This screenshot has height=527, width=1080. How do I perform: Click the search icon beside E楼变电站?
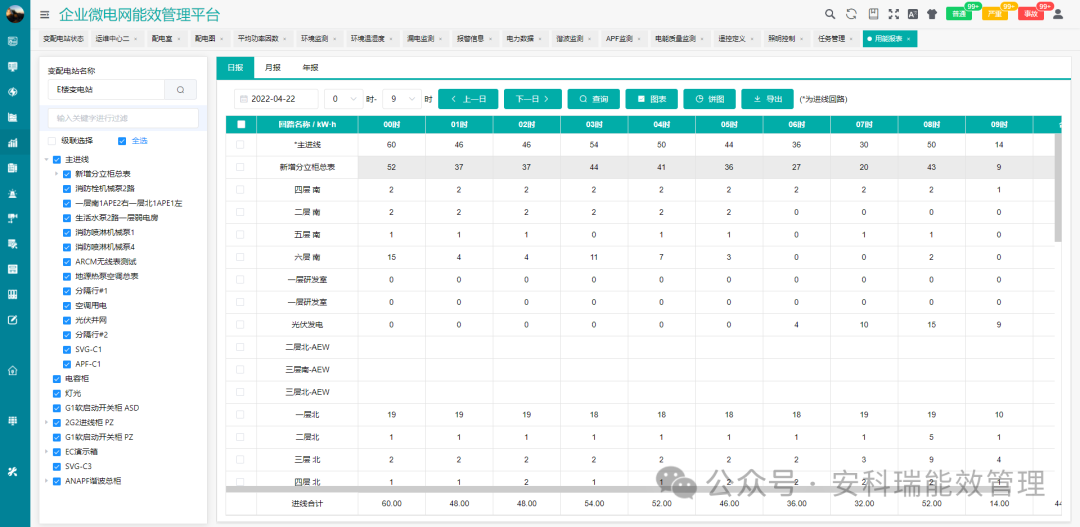click(180, 90)
